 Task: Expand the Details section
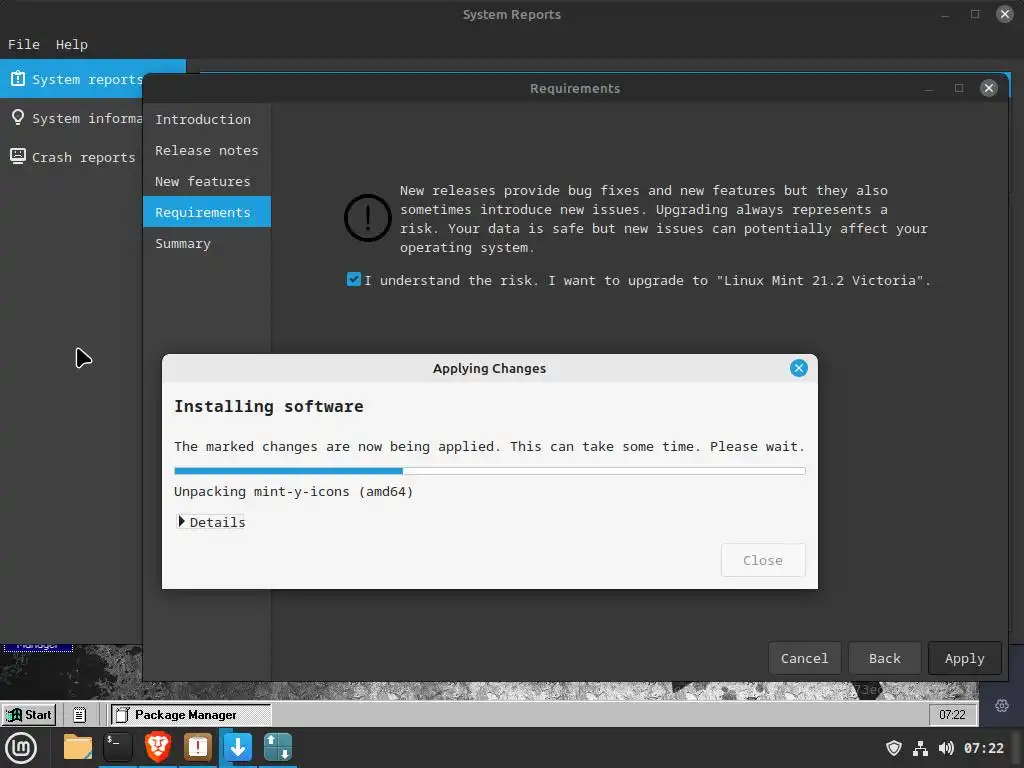pos(211,522)
